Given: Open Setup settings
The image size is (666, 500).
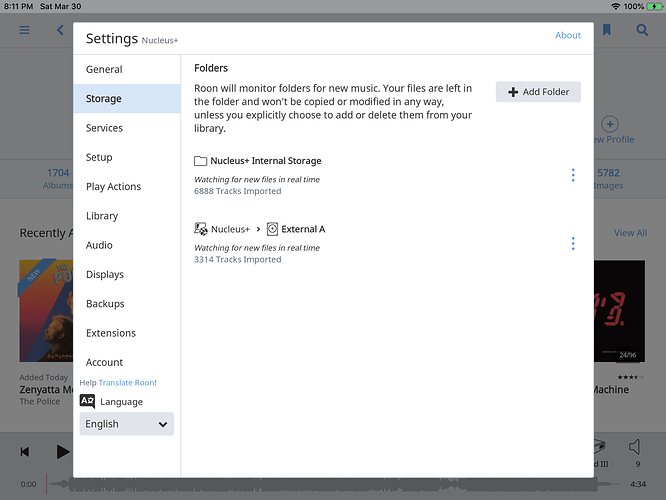Looking at the screenshot, I should pos(127,157).
